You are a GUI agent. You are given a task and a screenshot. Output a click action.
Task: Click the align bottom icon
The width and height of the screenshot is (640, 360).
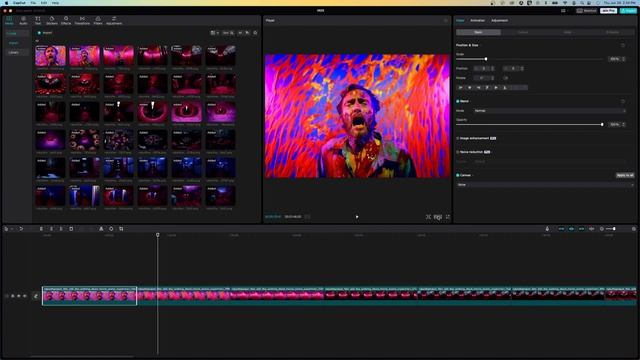[x=505, y=87]
